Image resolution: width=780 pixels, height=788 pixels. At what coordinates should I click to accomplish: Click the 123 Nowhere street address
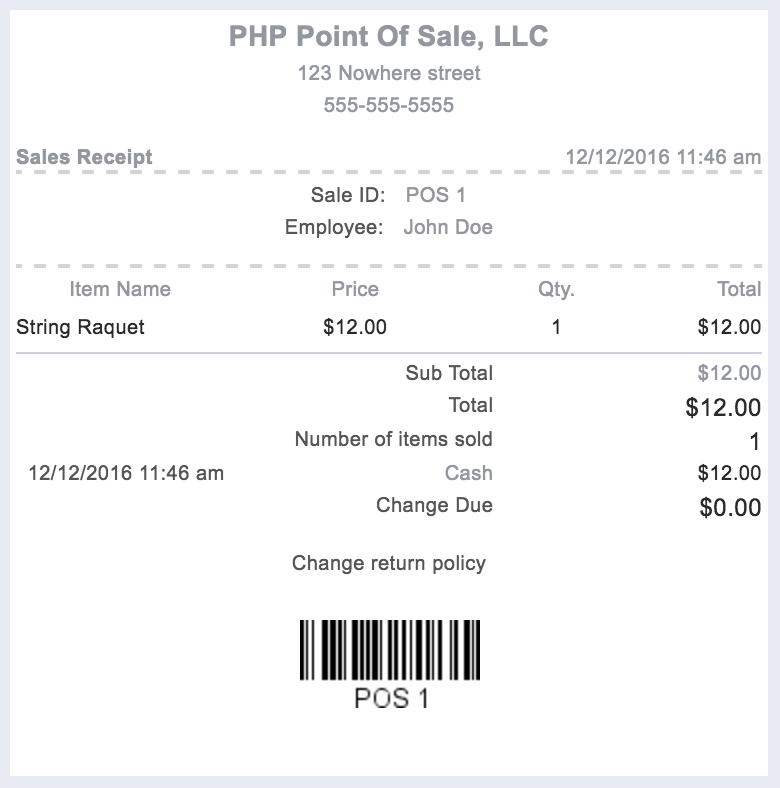click(389, 73)
